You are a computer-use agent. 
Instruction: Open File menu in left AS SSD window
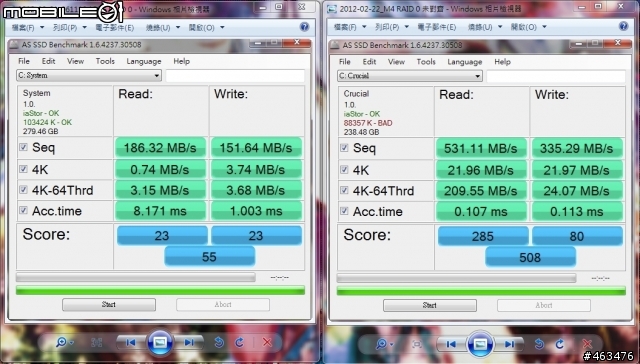click(x=24, y=61)
